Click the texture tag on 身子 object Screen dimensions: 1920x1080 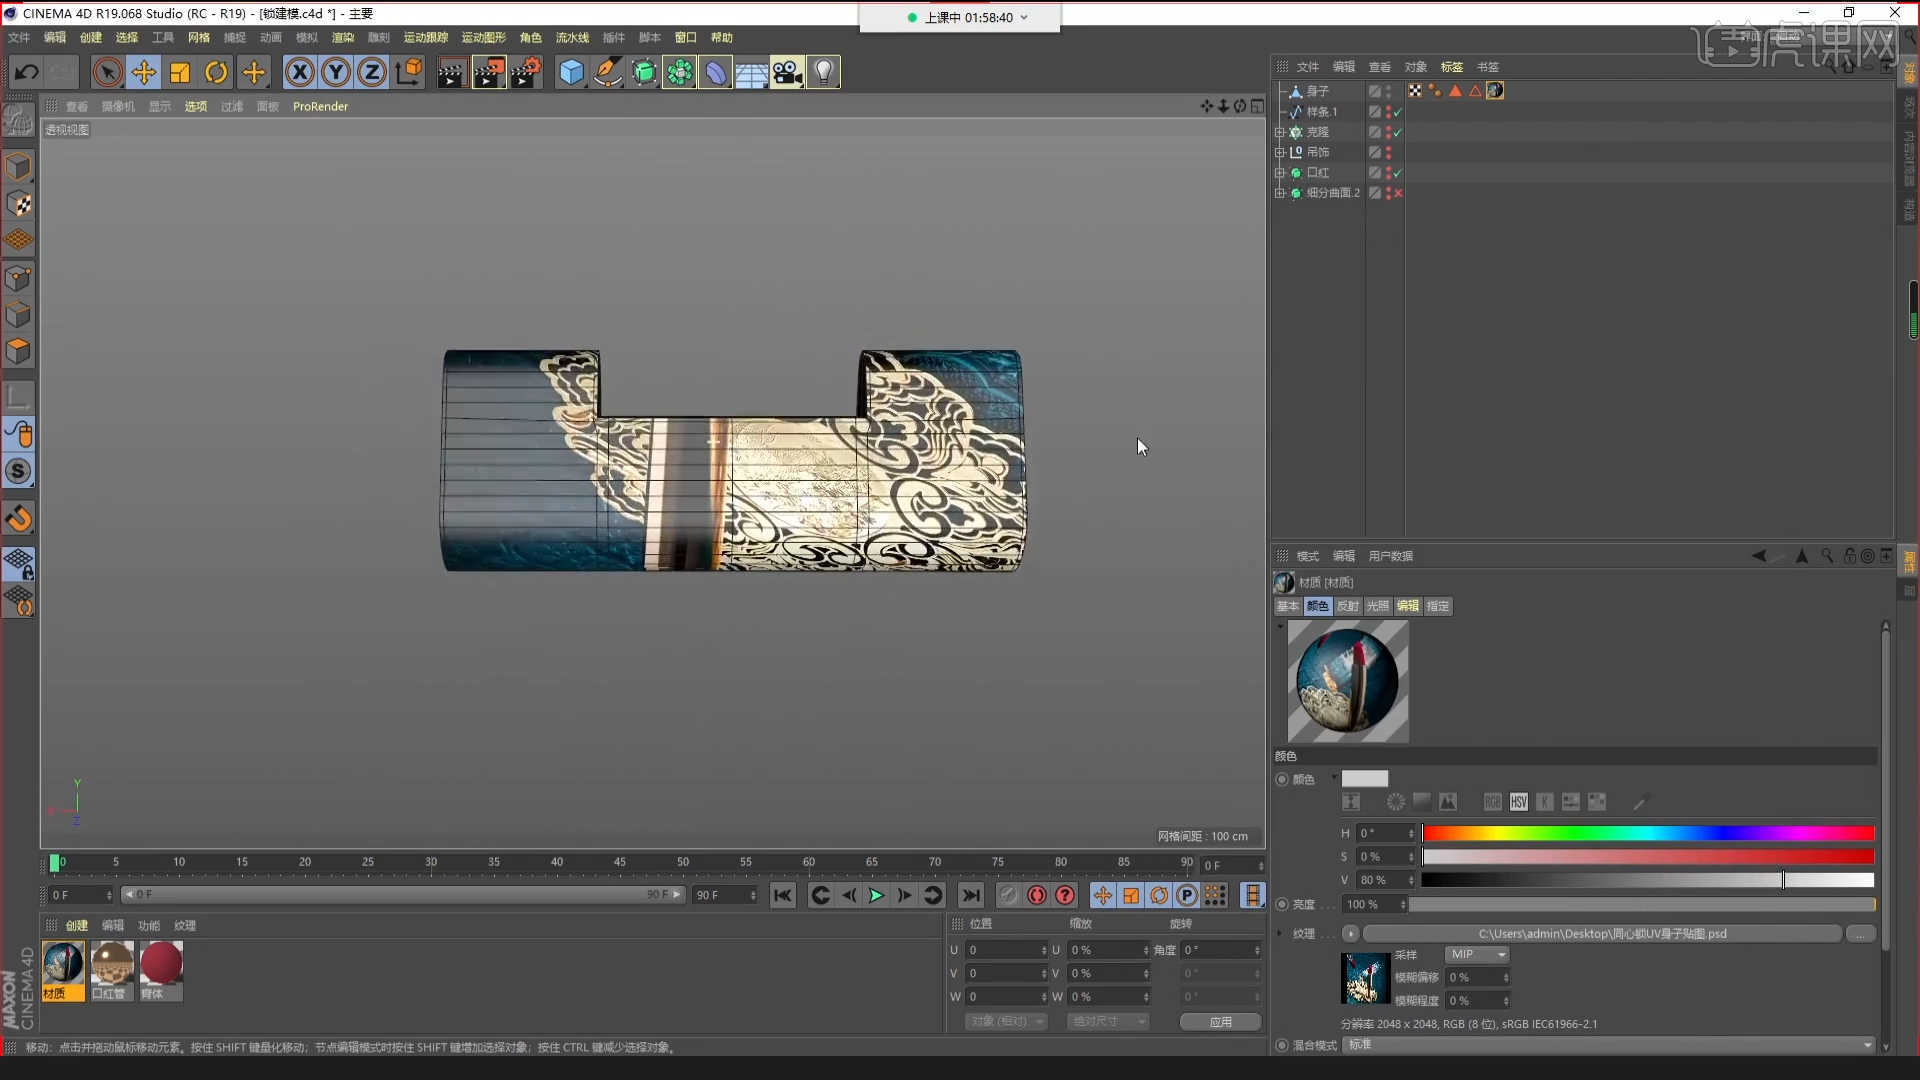point(1495,91)
